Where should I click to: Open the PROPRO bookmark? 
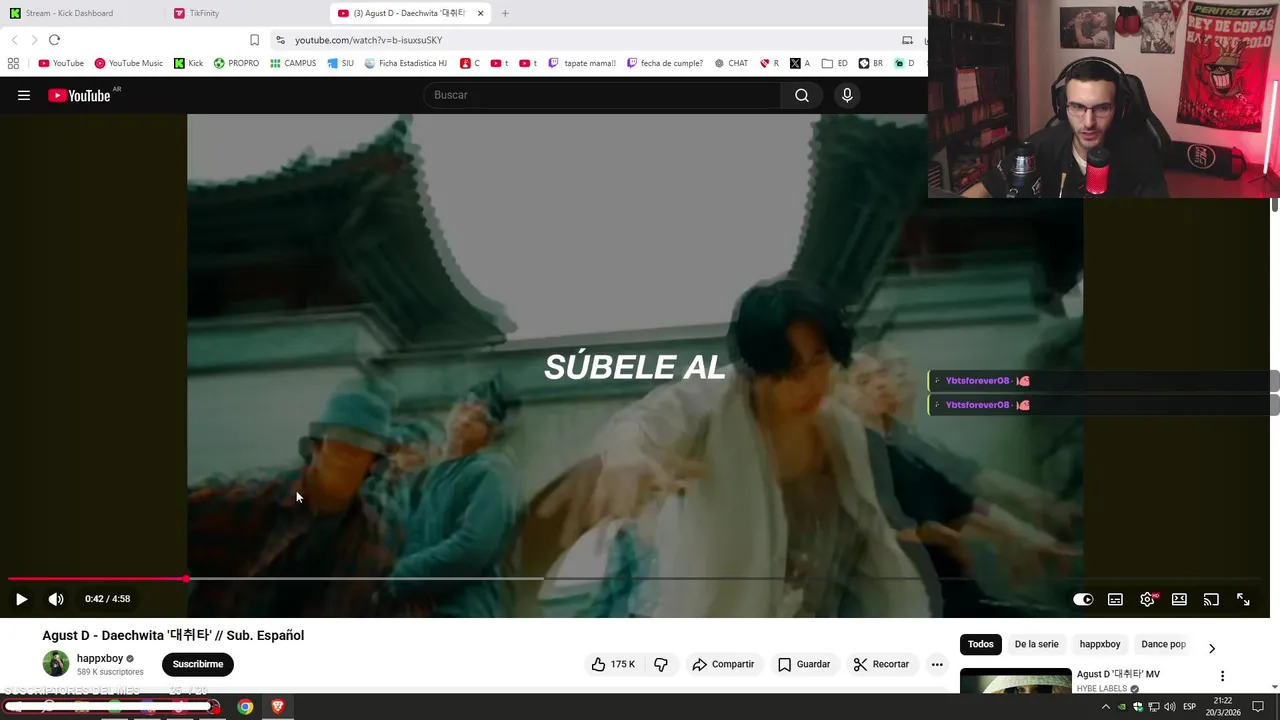click(x=236, y=63)
